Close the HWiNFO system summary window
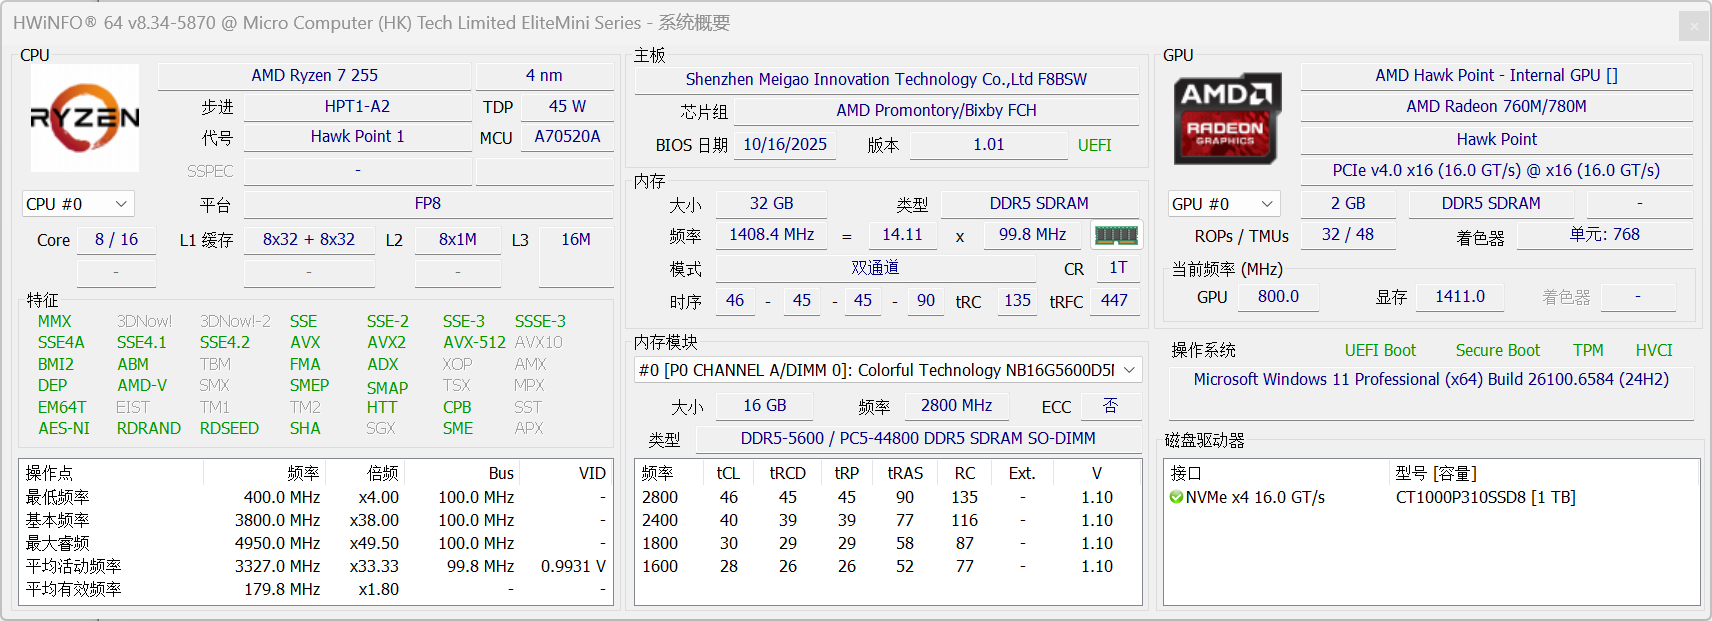Viewport: 1712px width, 621px height. pyautogui.click(x=1693, y=26)
